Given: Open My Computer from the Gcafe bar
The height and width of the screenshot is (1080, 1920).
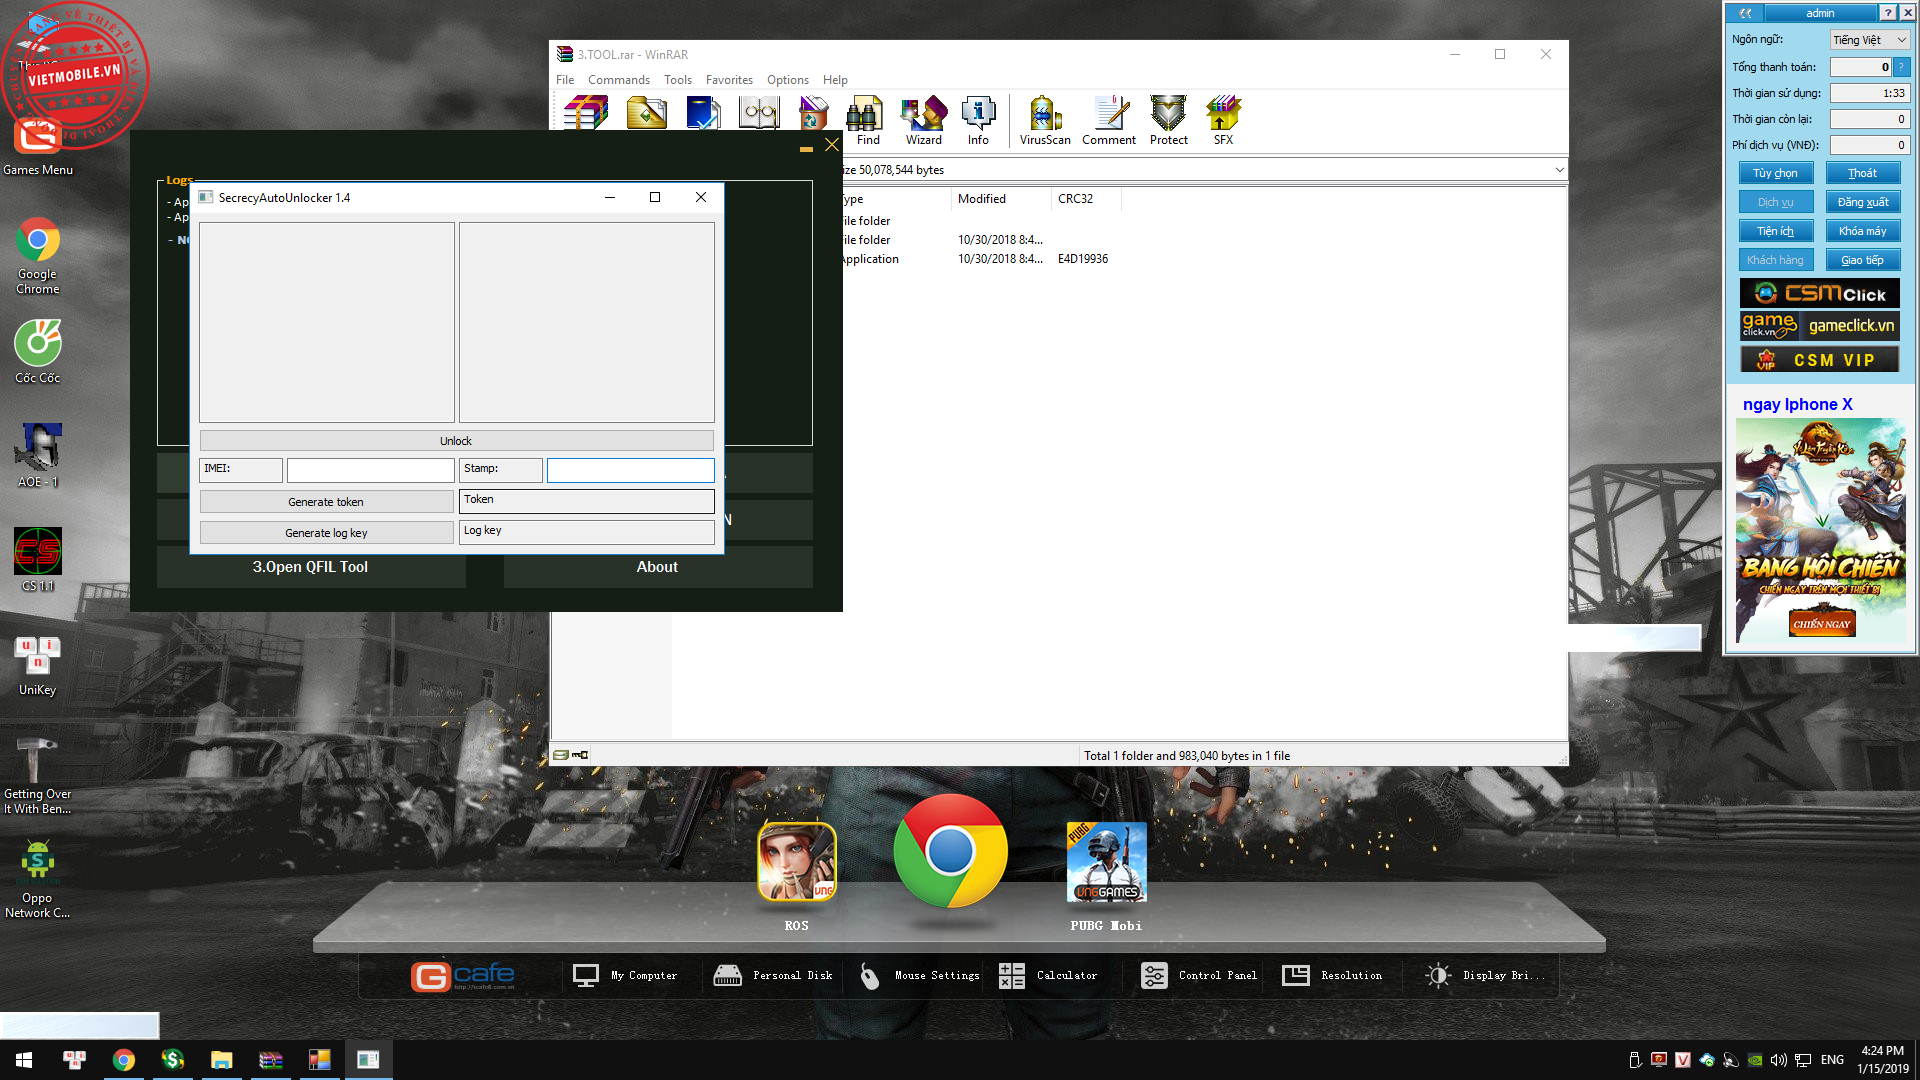Looking at the screenshot, I should click(x=625, y=975).
